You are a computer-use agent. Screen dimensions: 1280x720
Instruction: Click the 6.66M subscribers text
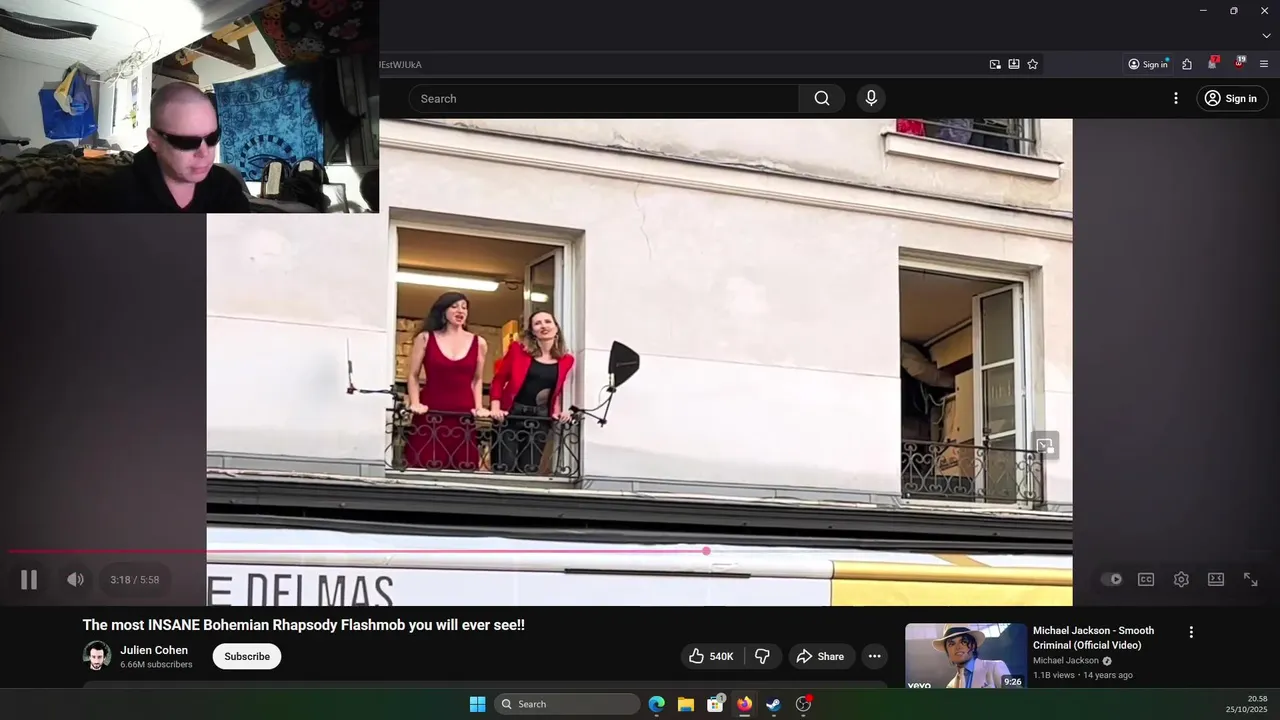tap(156, 665)
